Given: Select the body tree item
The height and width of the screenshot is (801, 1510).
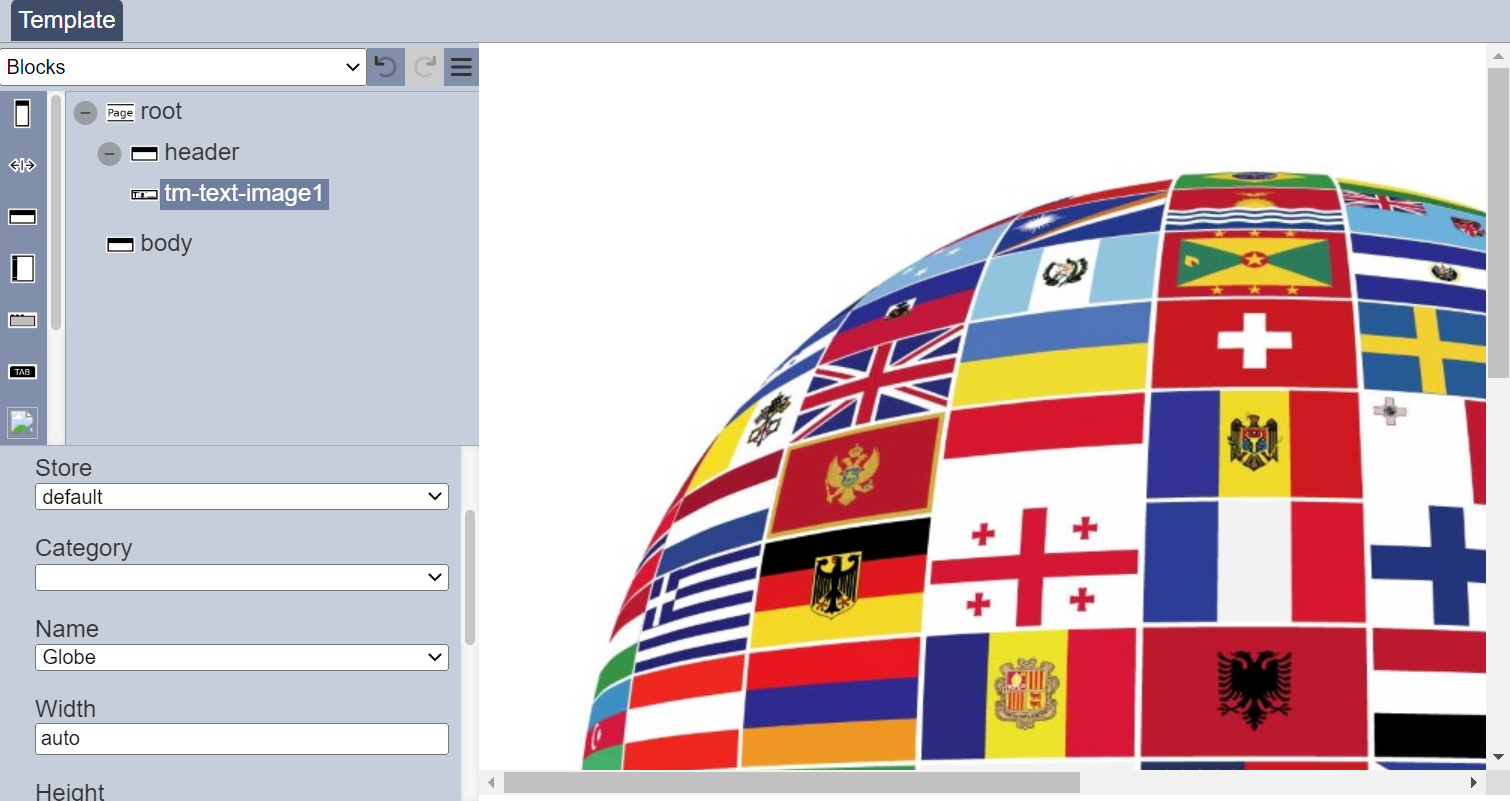Looking at the screenshot, I should tap(166, 243).
